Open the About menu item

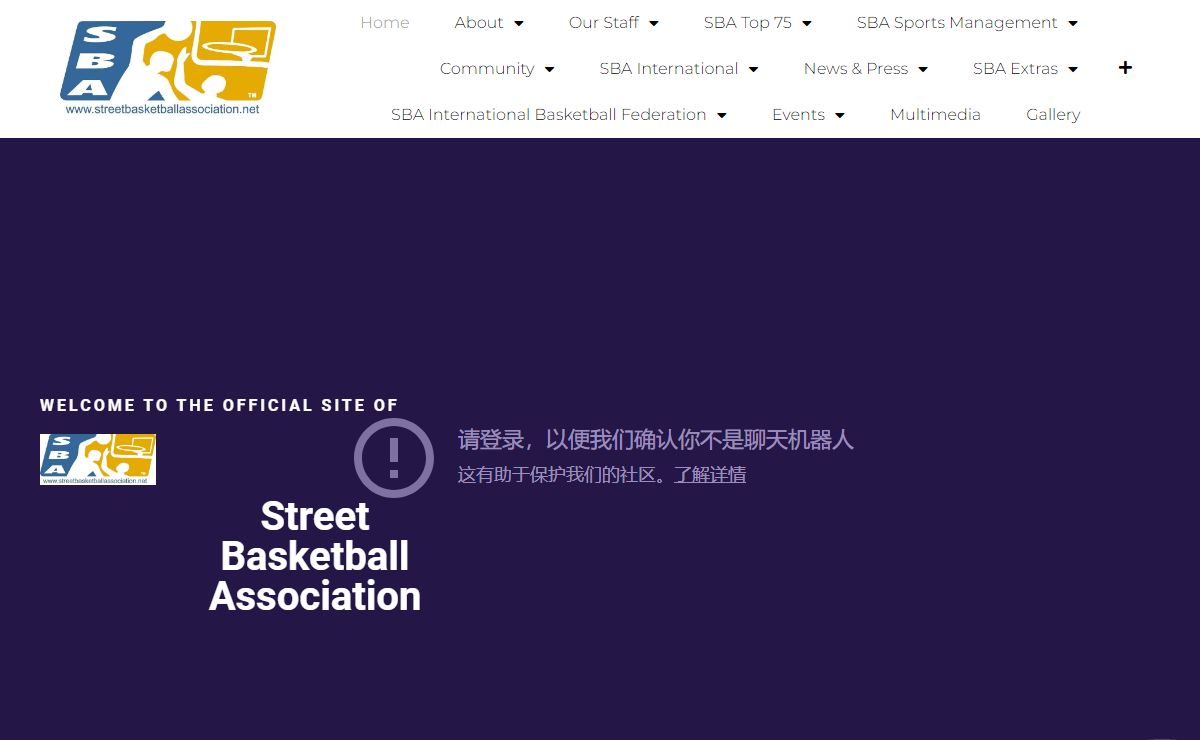[479, 23]
